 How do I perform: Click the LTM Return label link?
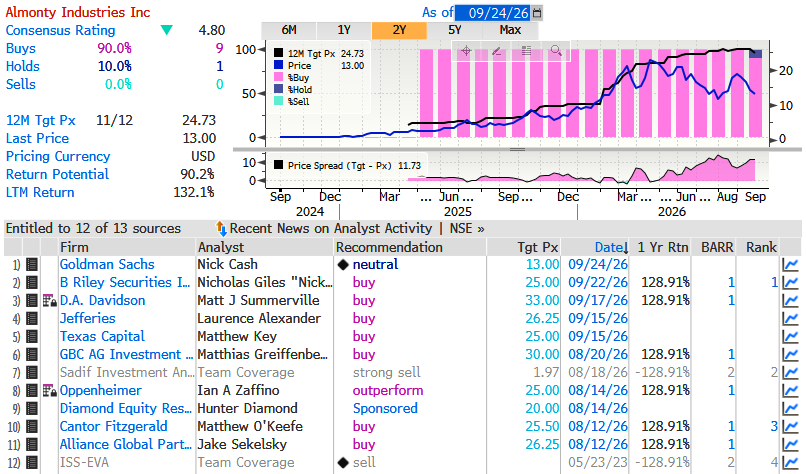(x=40, y=192)
